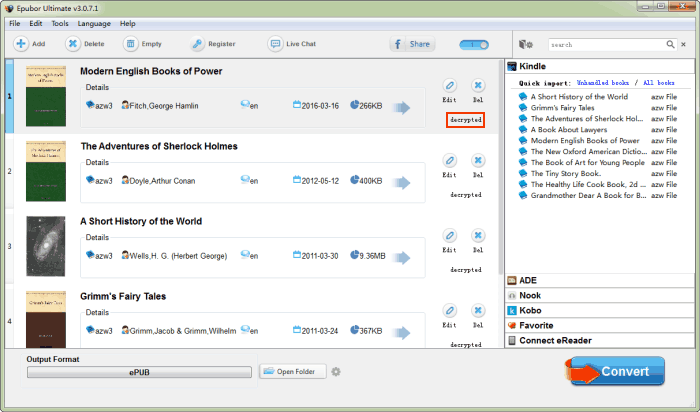Select The Tiny Story Book in Kindle list
This screenshot has height=412, width=700.
(x=598, y=174)
